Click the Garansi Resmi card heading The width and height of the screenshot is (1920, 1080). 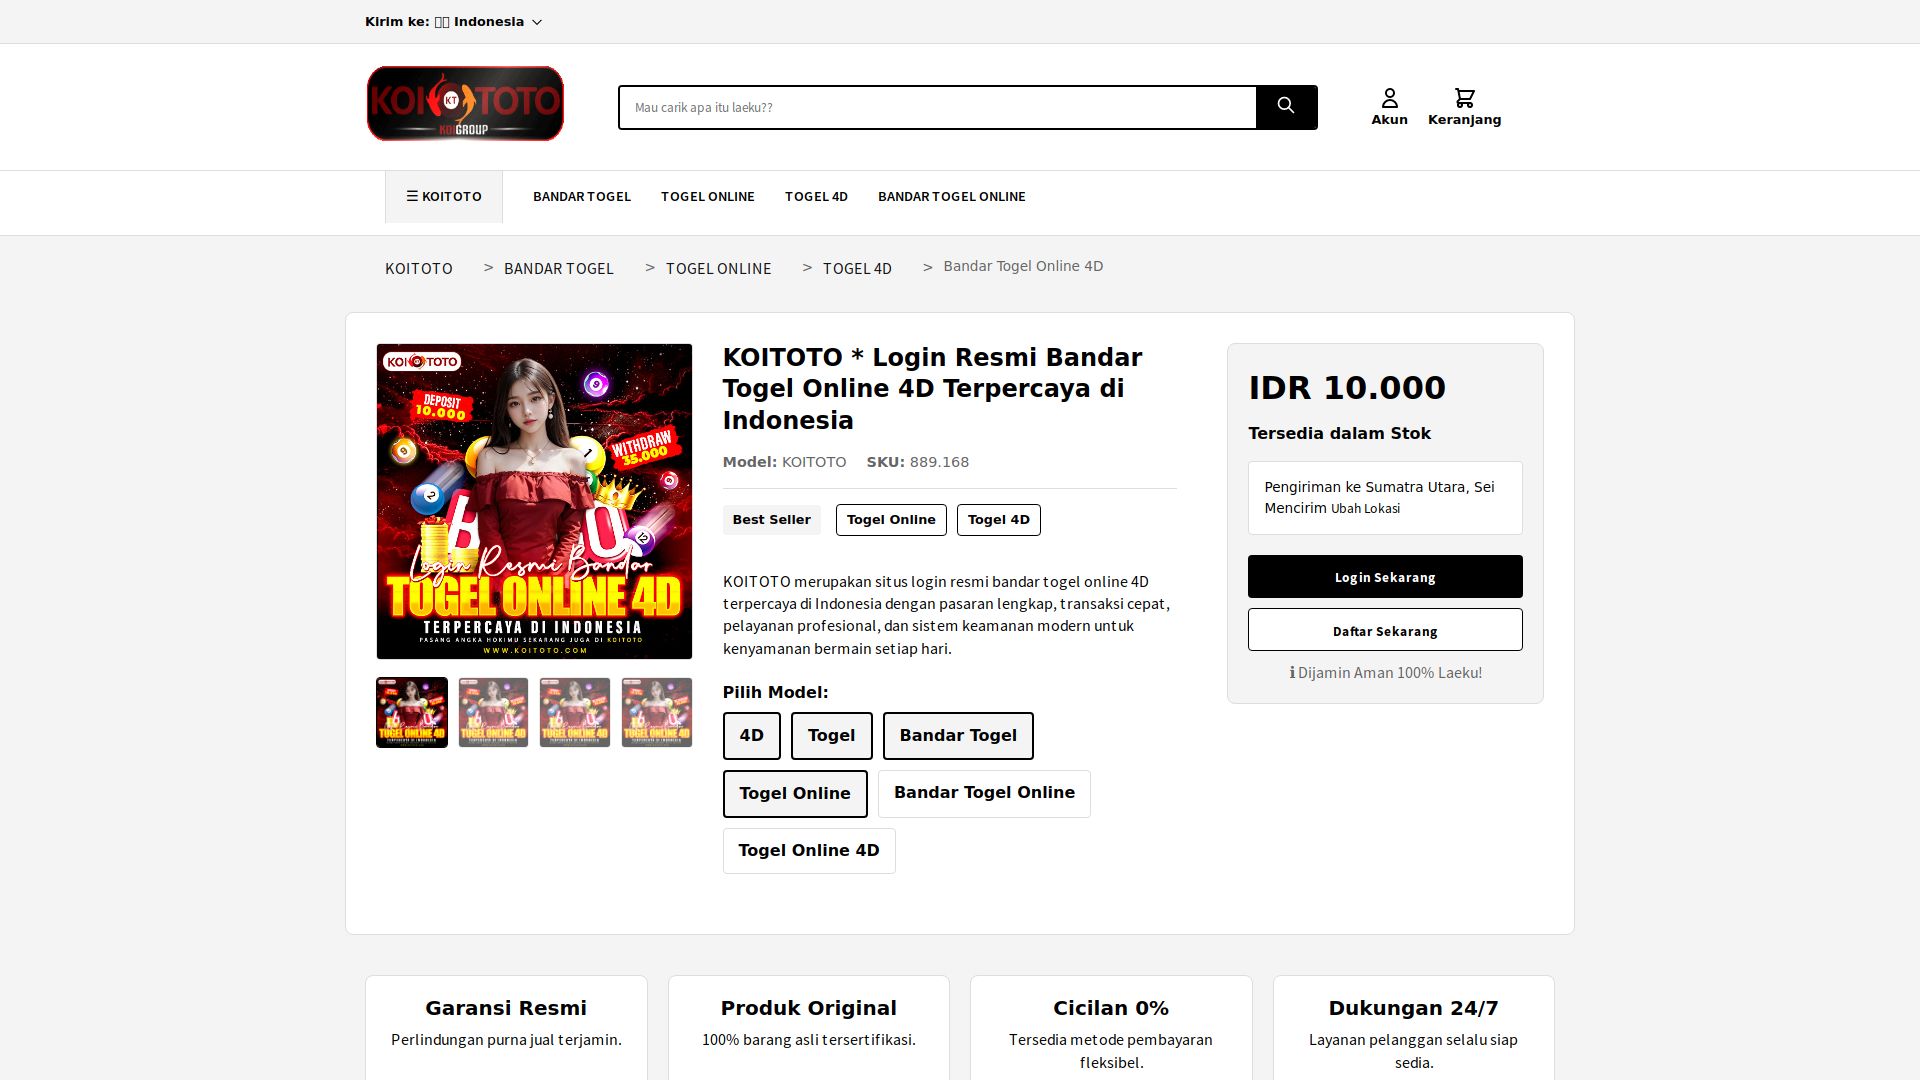[x=506, y=1008]
